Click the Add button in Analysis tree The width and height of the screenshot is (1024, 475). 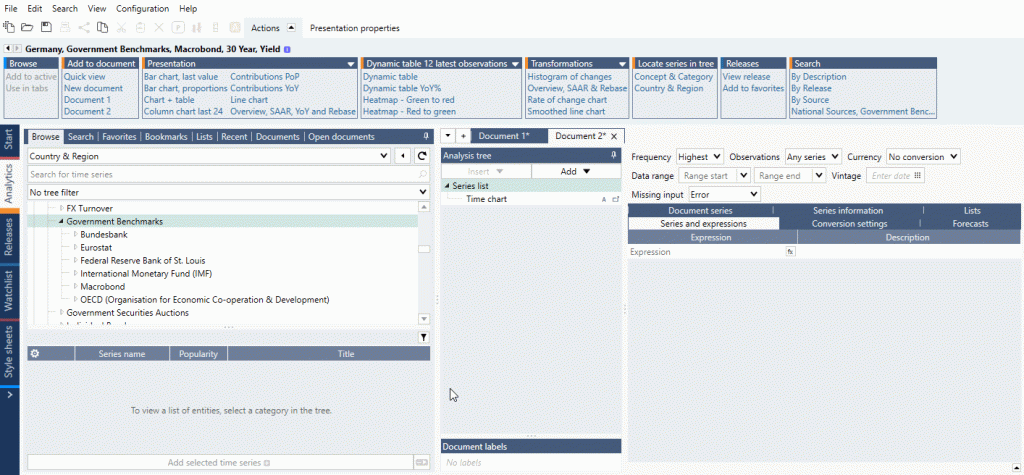574,172
